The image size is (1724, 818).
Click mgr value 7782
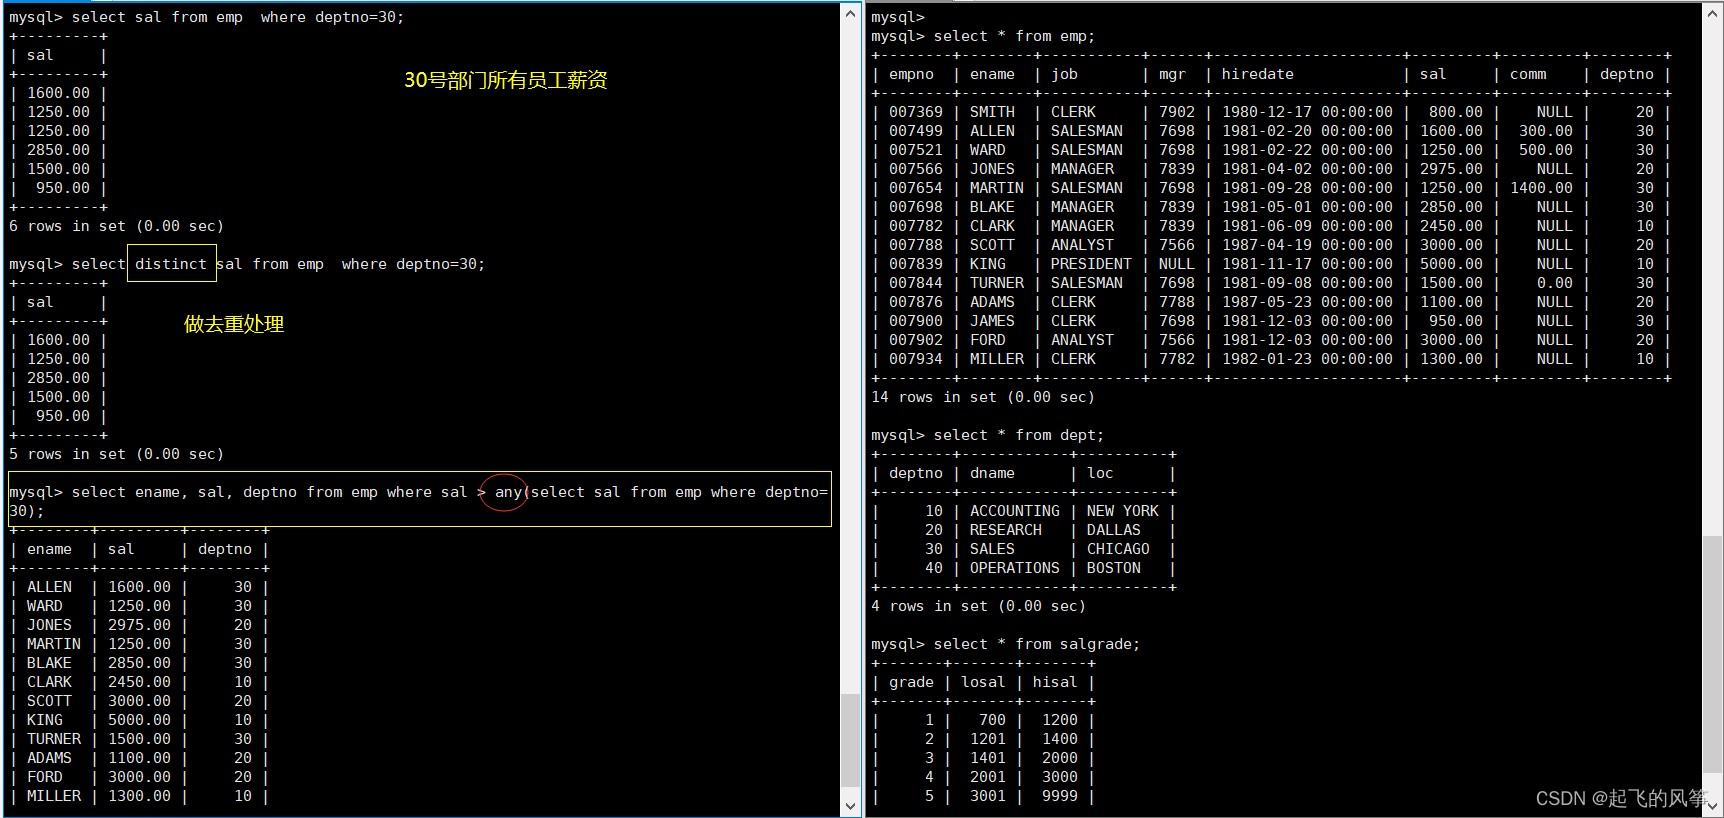[1177, 359]
